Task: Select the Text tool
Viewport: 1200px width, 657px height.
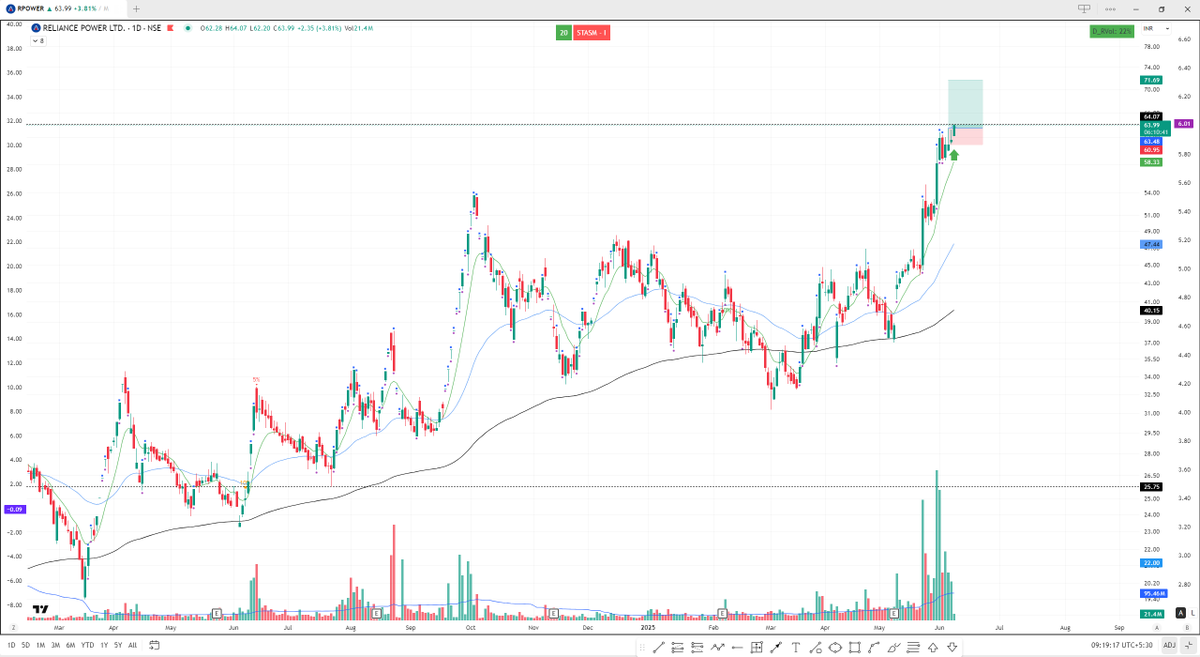Action: click(796, 647)
